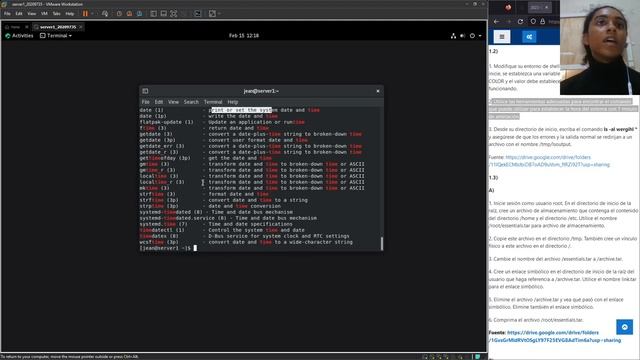Click the network icon in GNOME top bar

pos(453,36)
